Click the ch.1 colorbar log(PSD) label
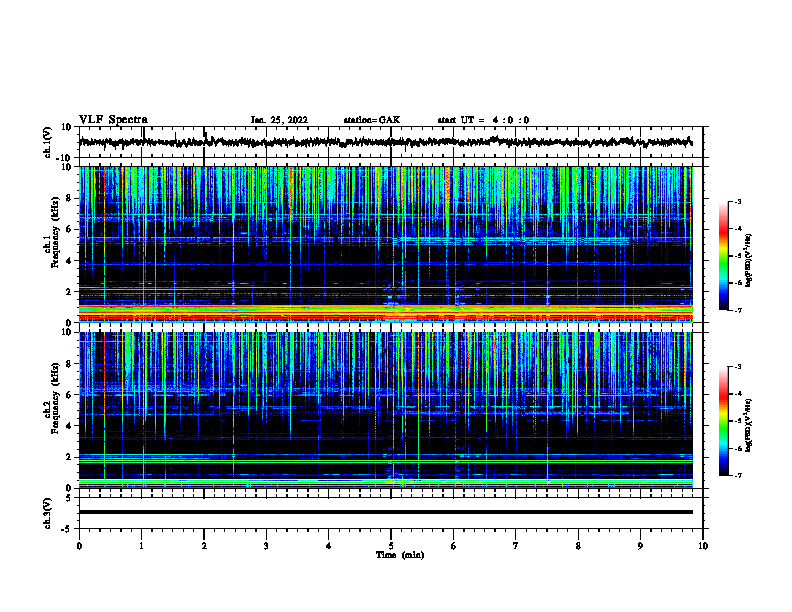 (749, 261)
